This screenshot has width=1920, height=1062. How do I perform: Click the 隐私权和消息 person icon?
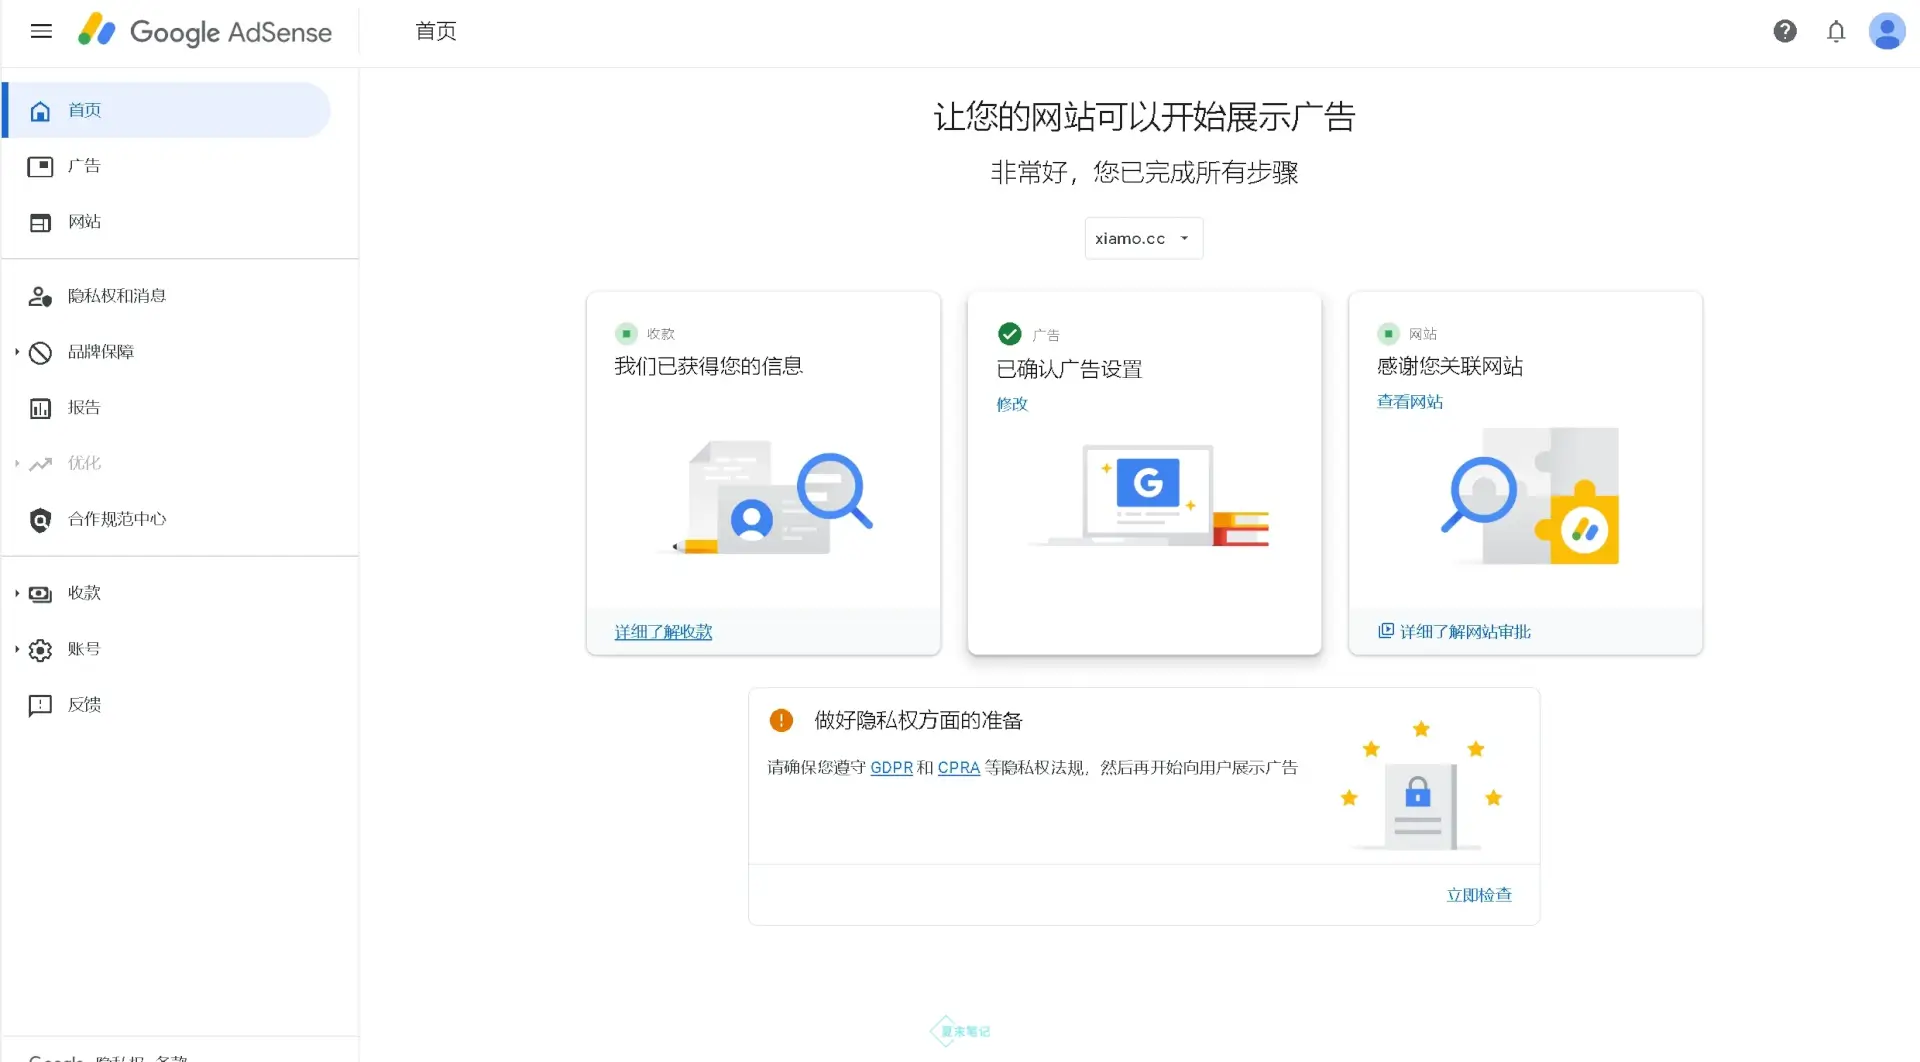[x=40, y=296]
